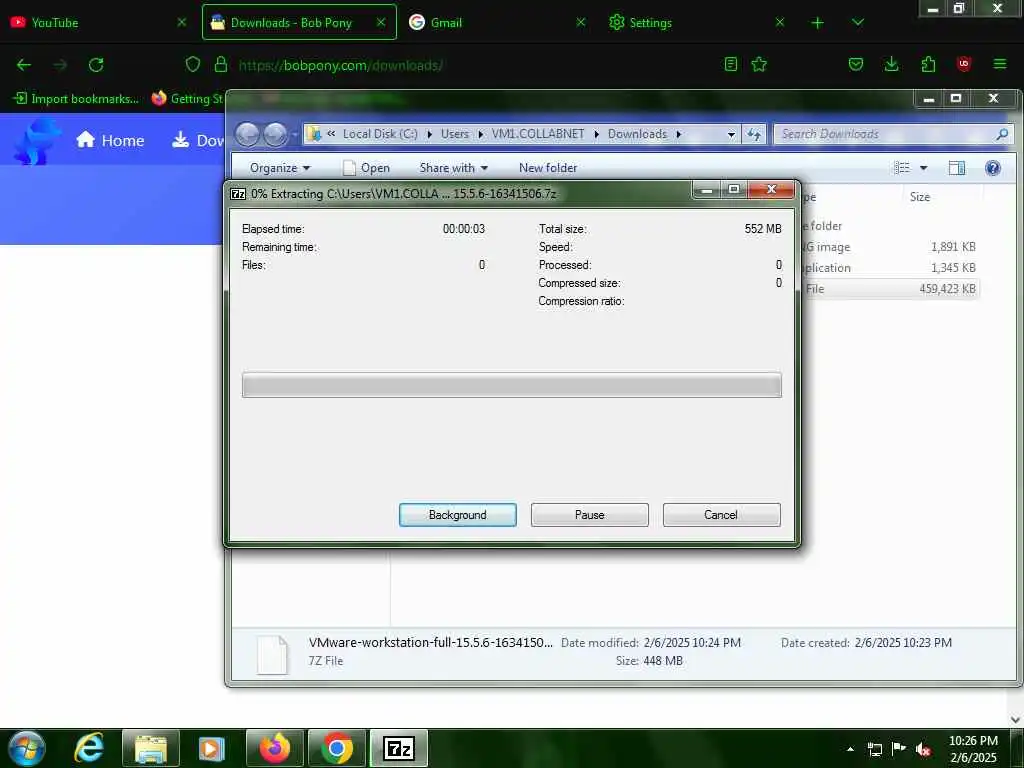
Task: Expand the arrow after Downloads in breadcrumb
Action: point(679,134)
